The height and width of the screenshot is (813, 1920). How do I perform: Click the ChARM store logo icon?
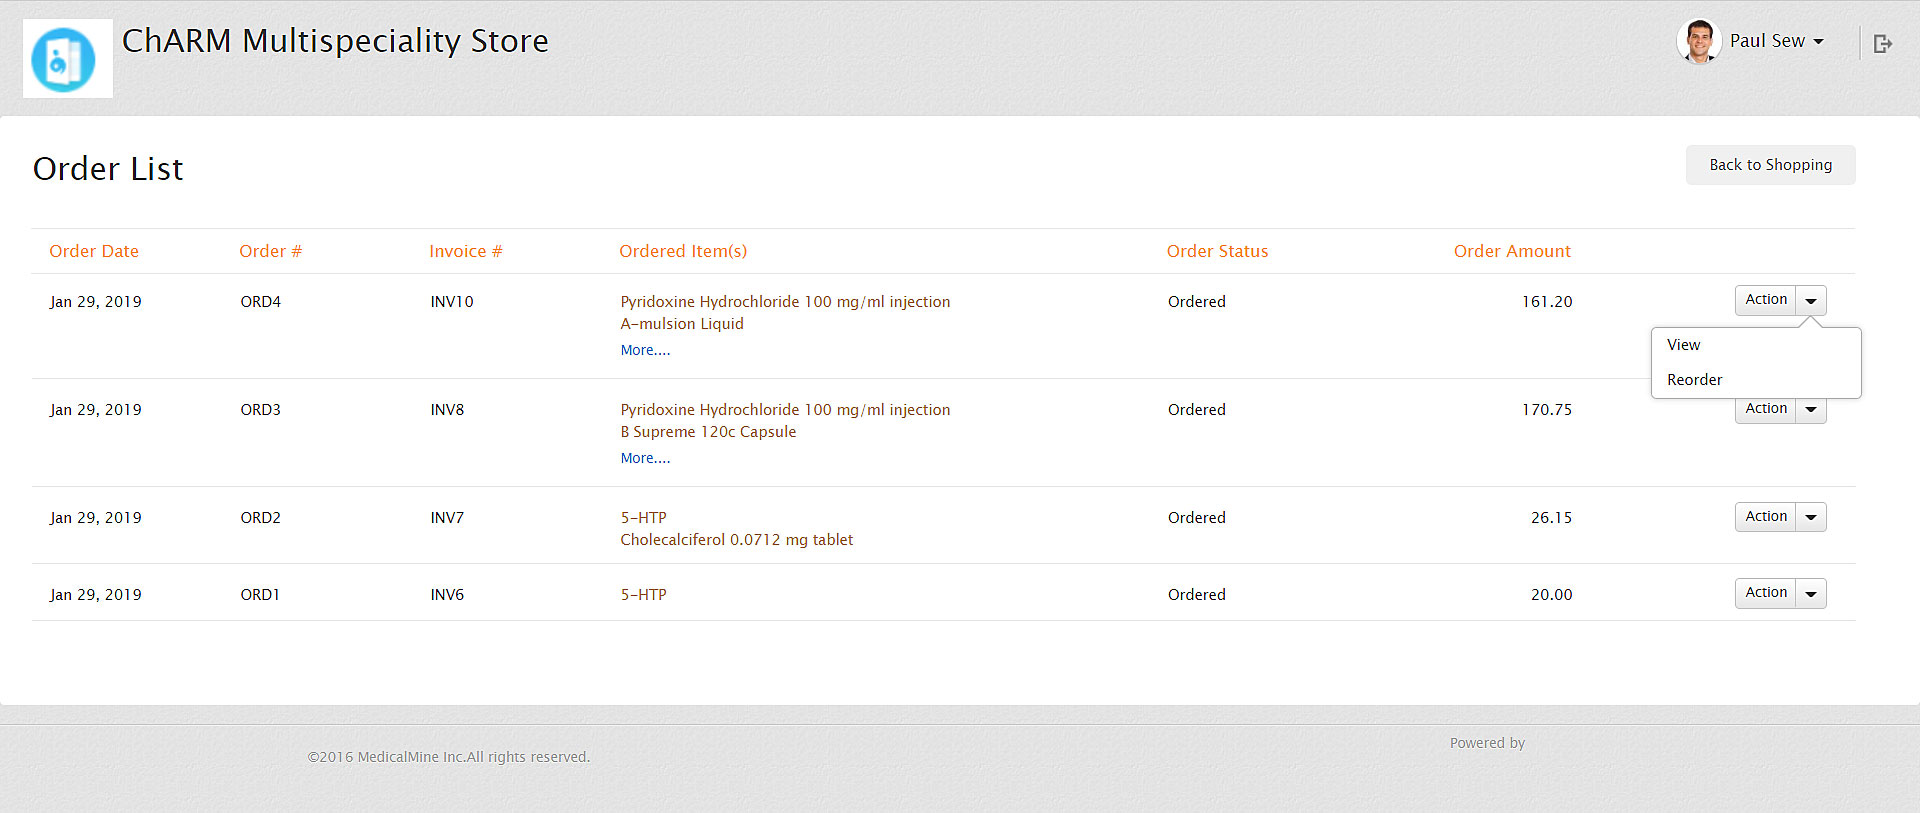click(x=65, y=59)
